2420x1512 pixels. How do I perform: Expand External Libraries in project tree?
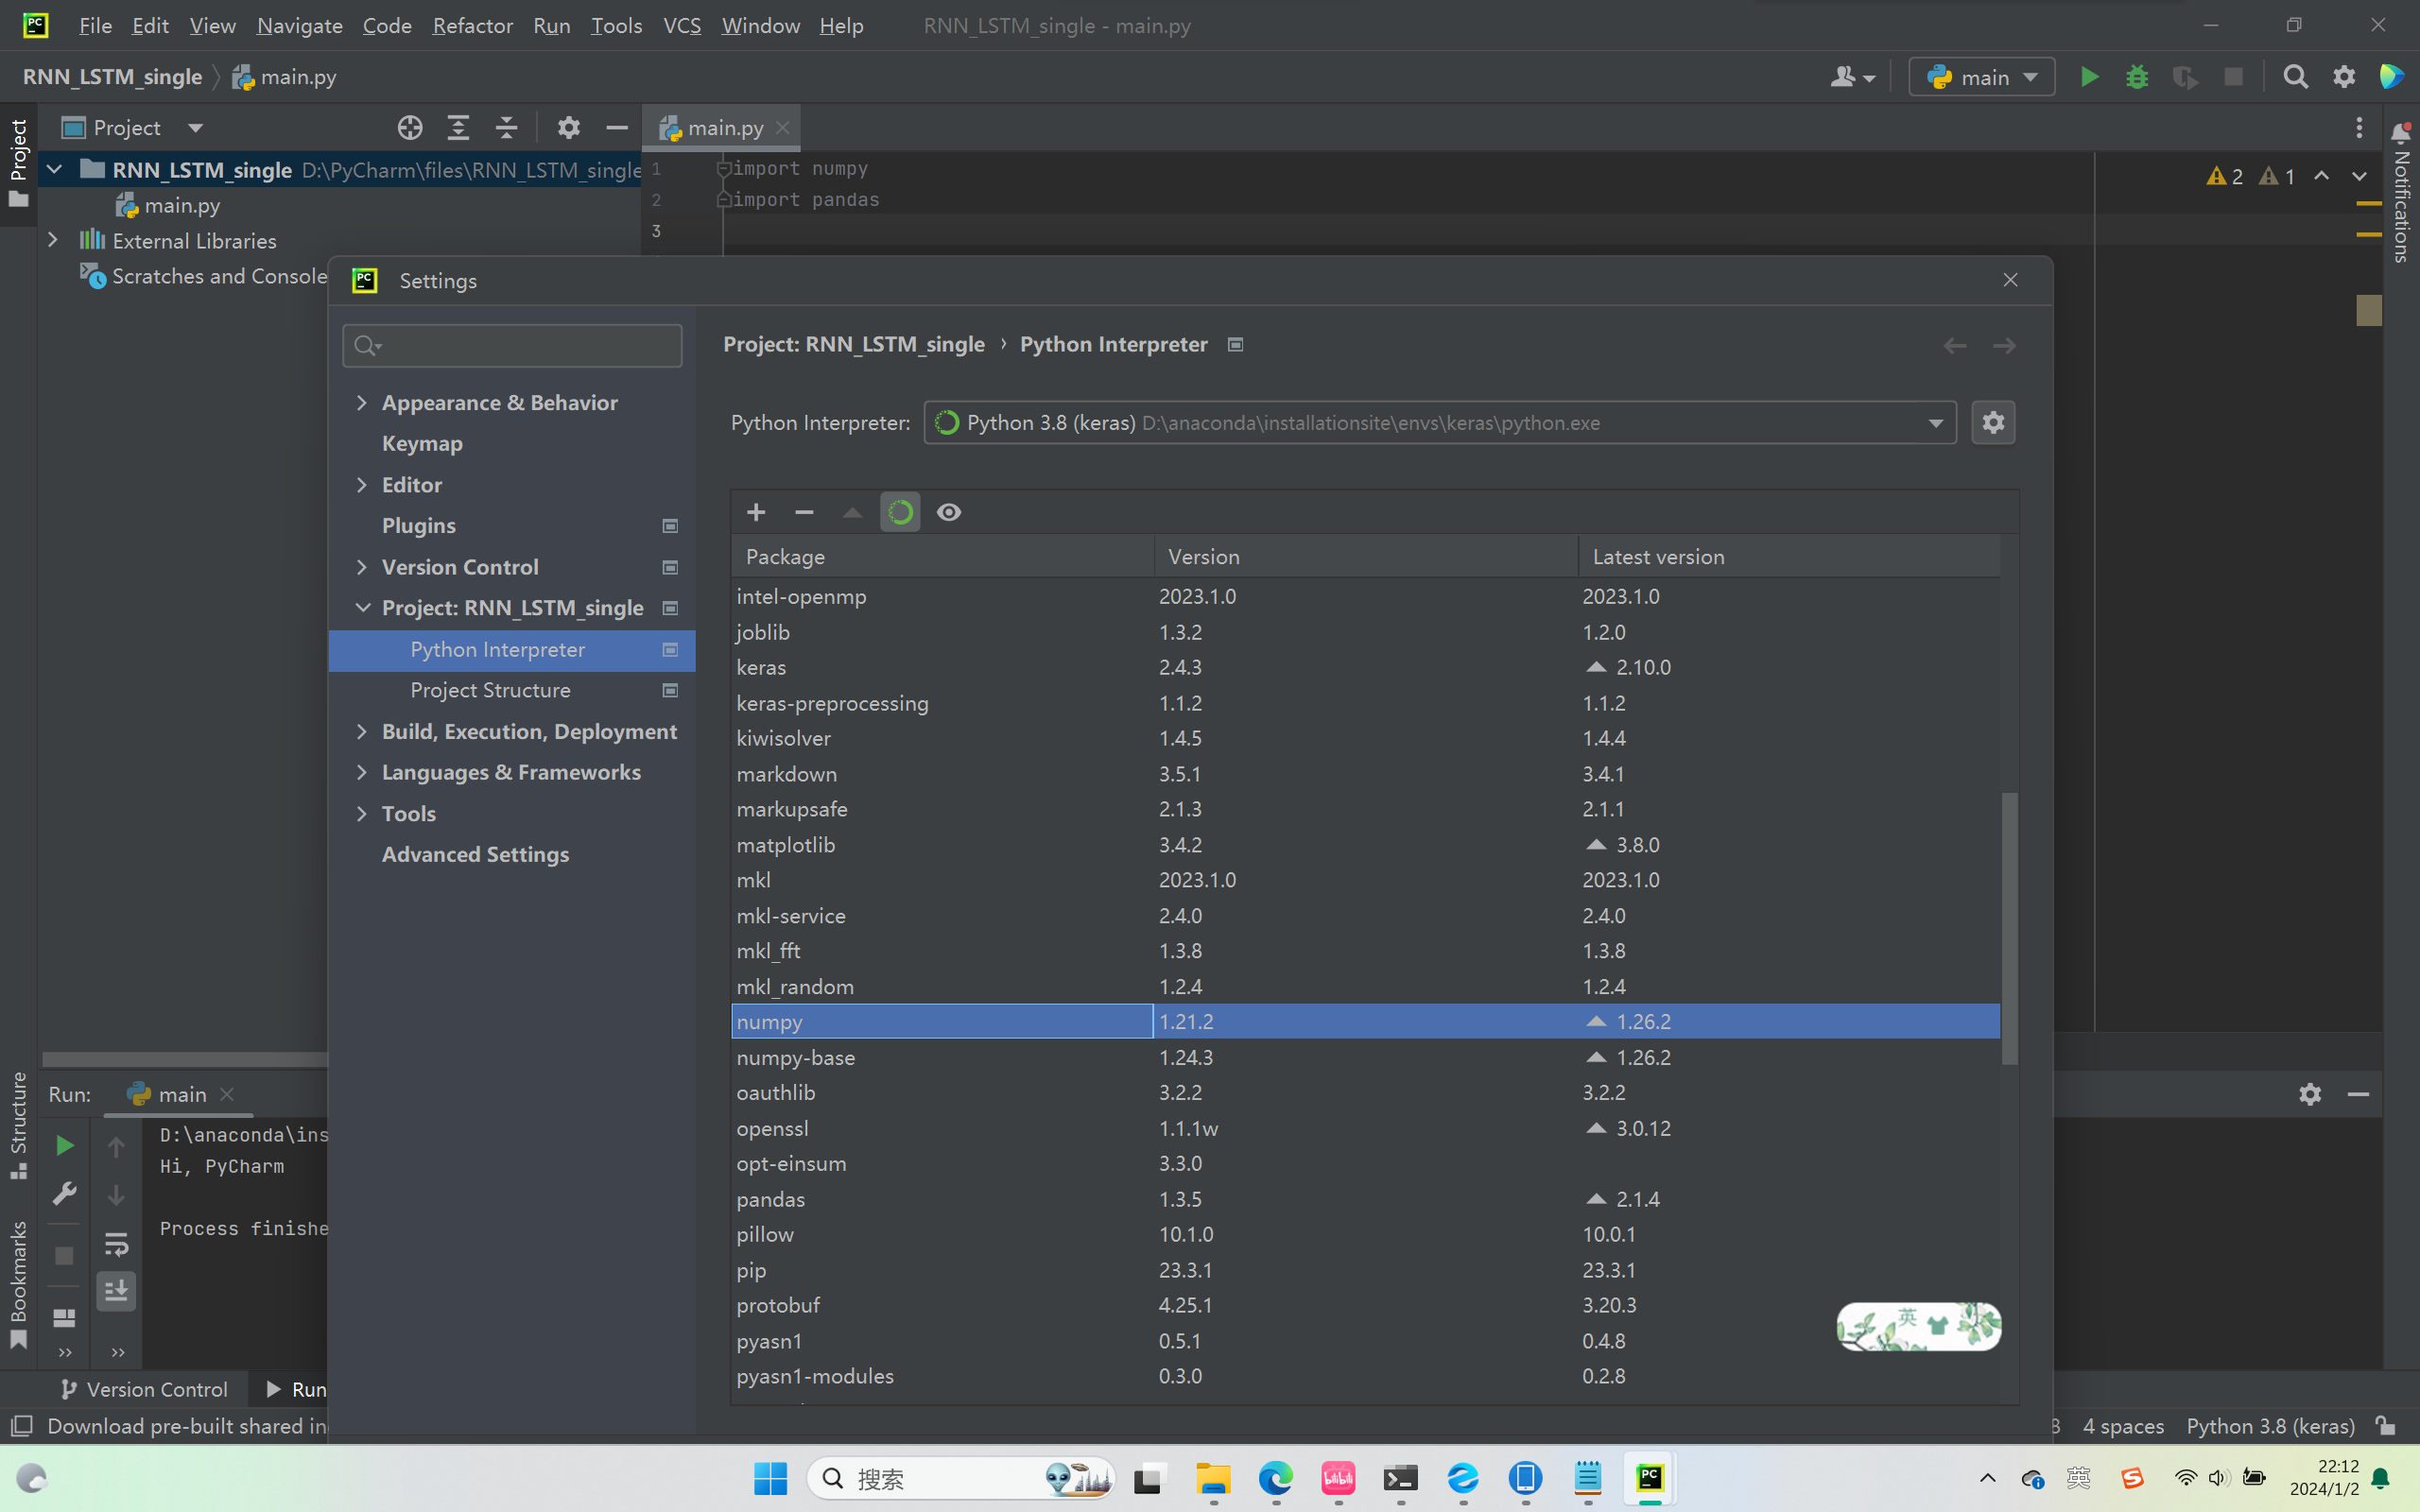tap(53, 240)
